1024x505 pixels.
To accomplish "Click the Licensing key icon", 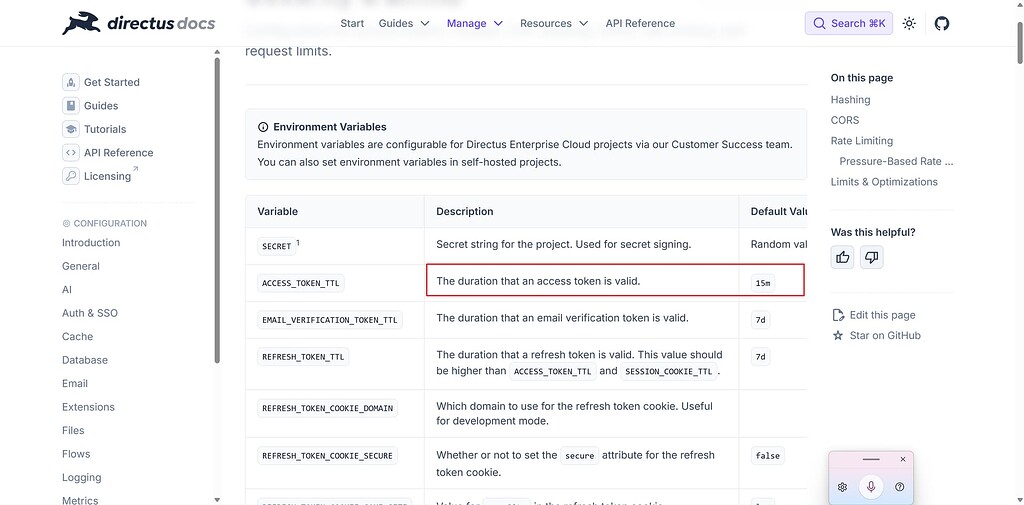I will pos(71,176).
